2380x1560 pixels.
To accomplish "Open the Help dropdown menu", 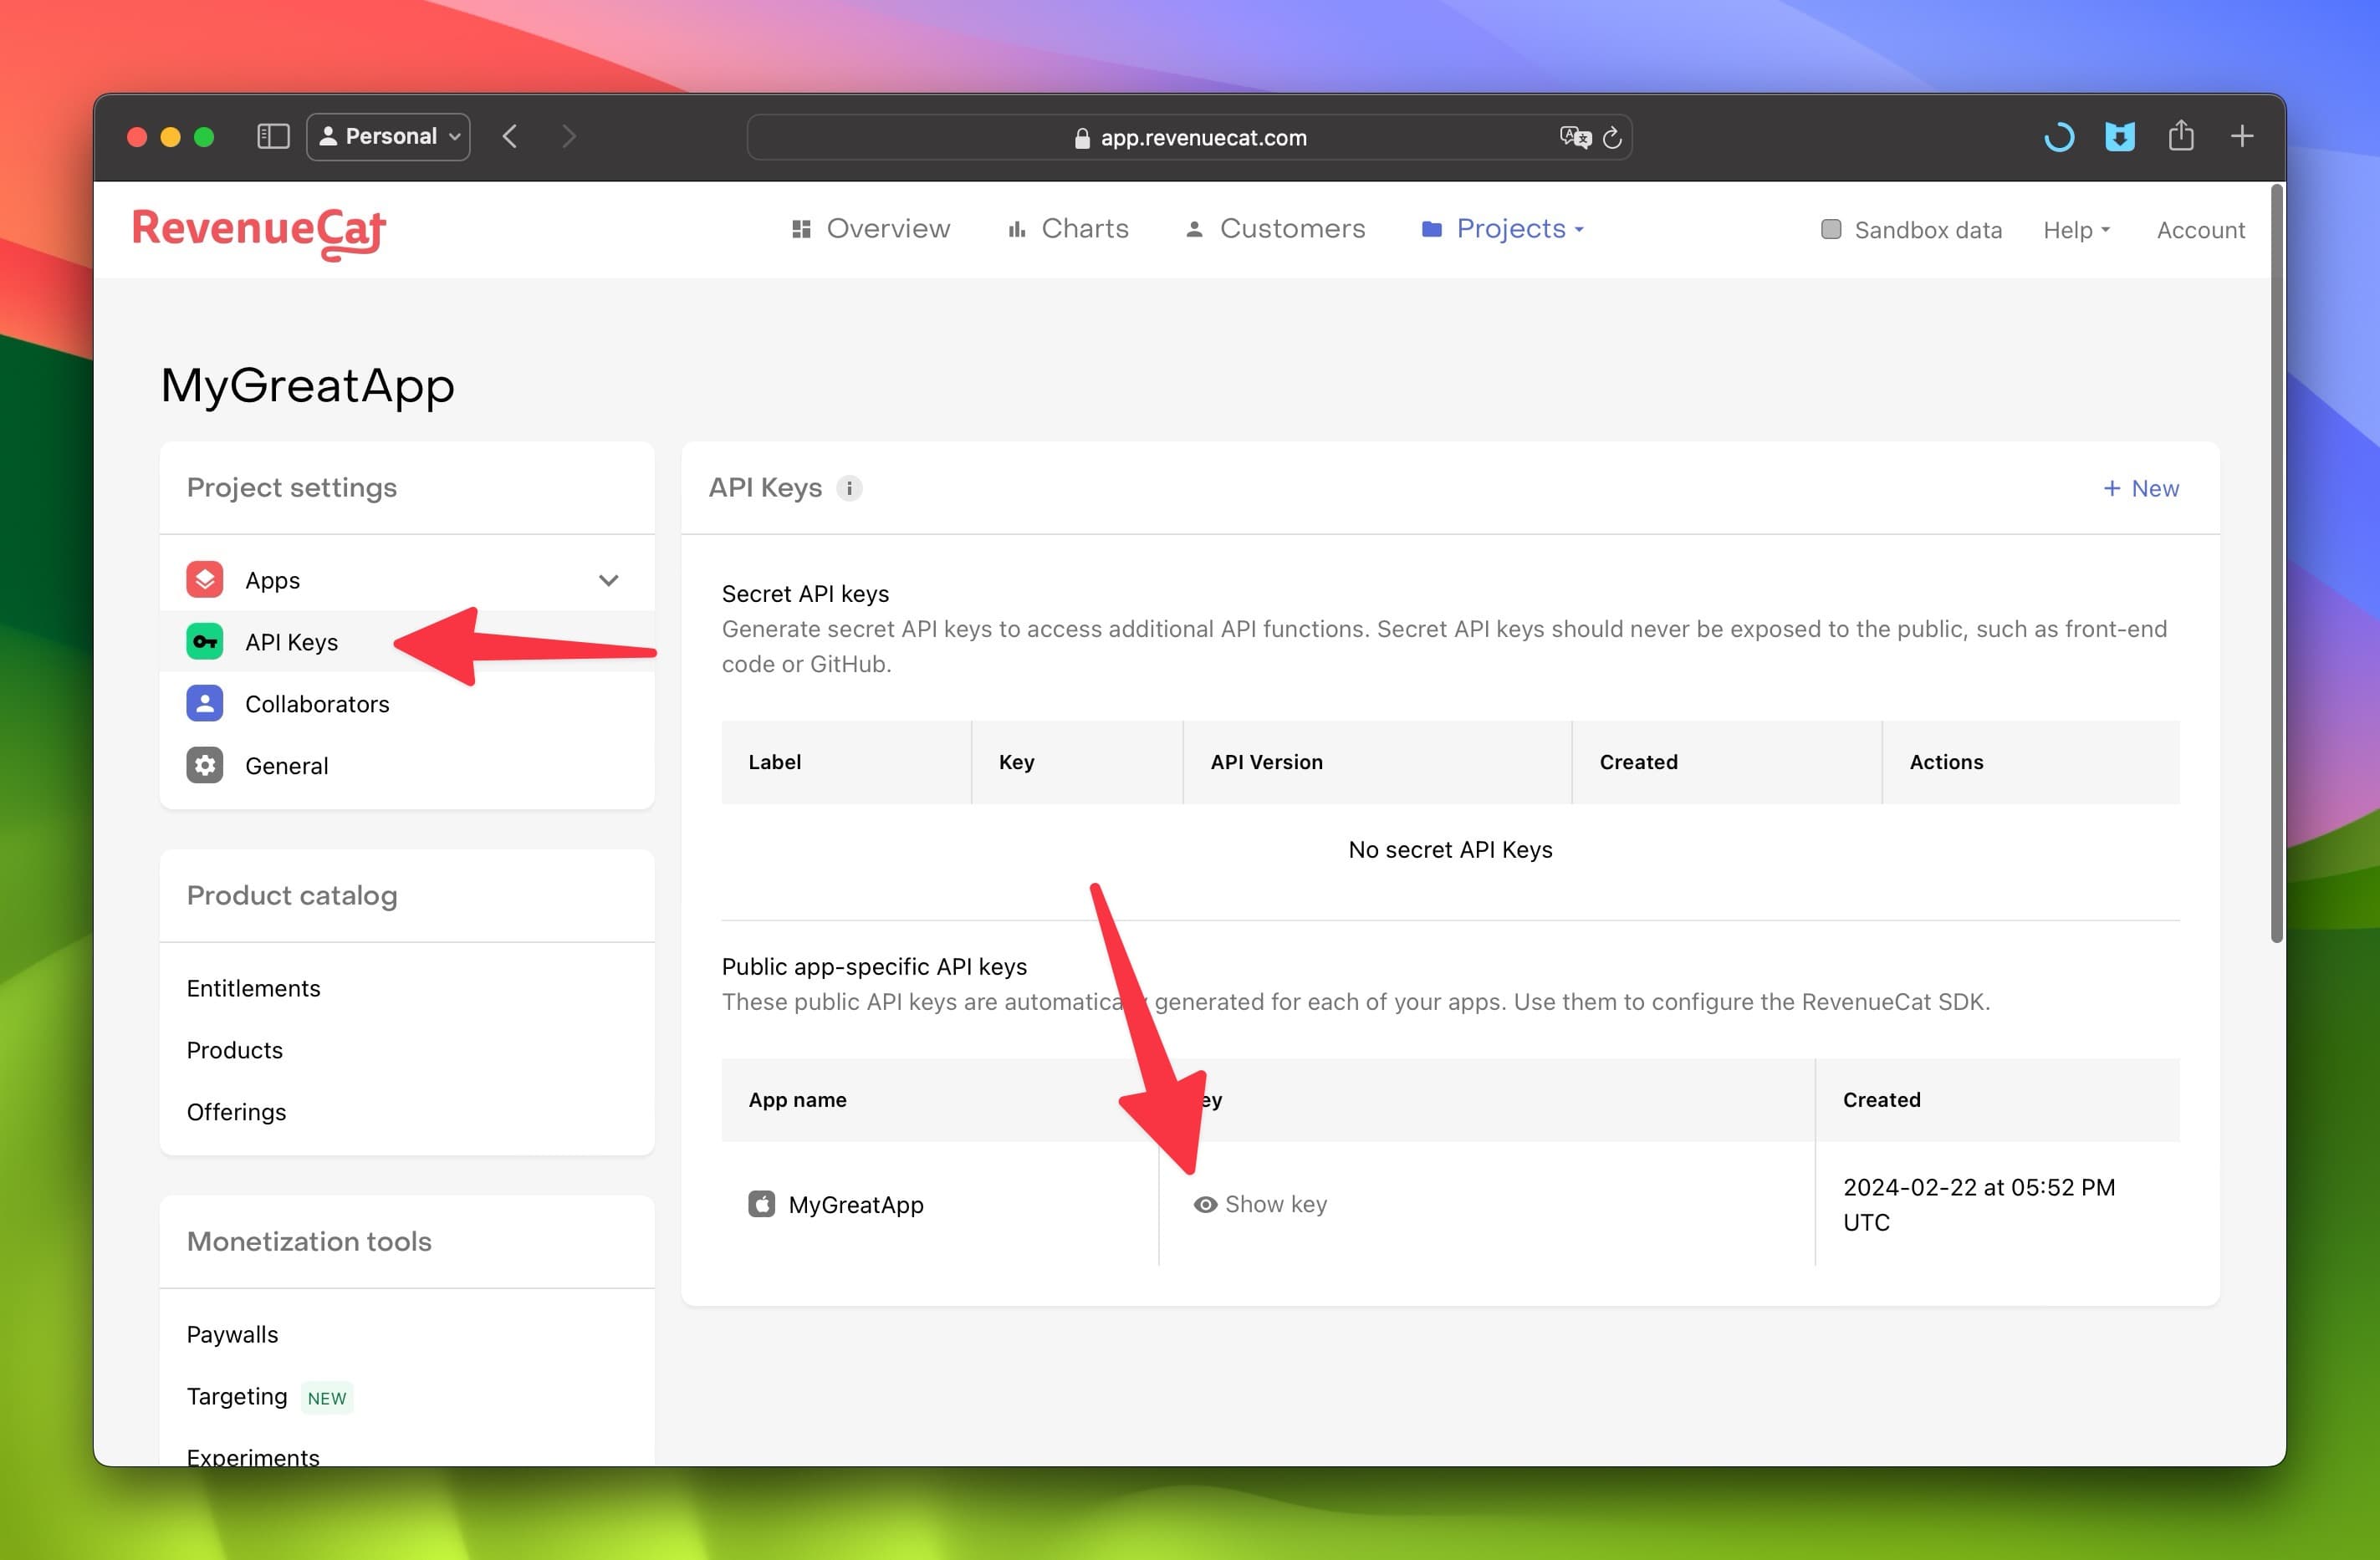I will tap(2077, 230).
